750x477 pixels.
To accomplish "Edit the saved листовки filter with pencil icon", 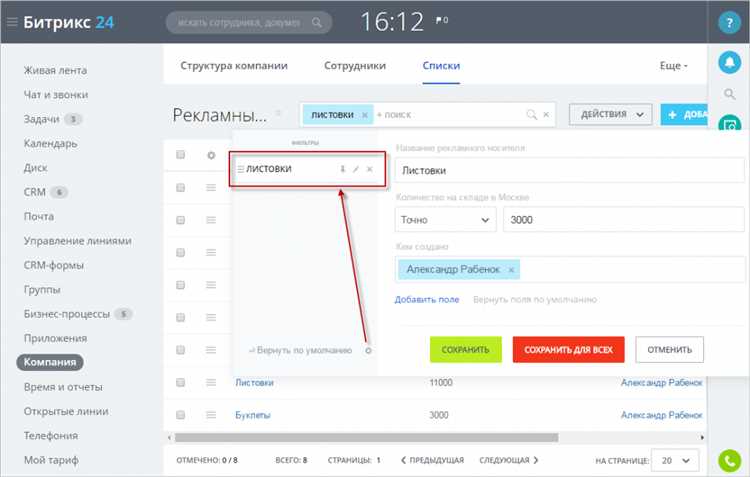I will point(356,169).
